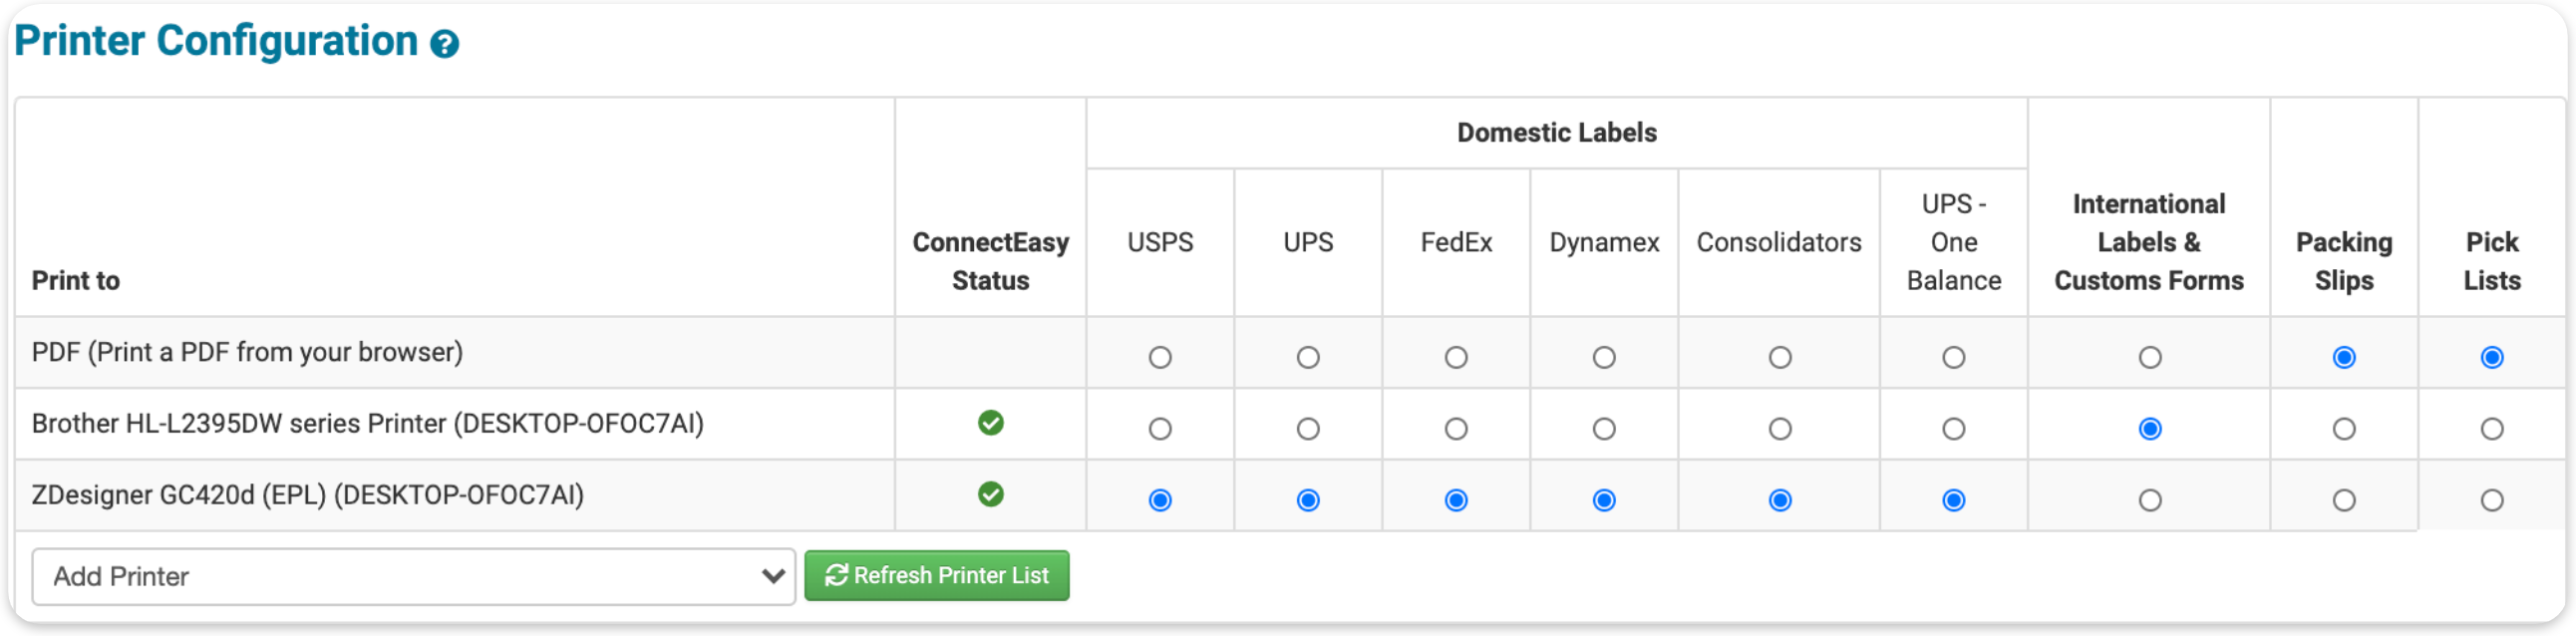Click the Brother printer's green ConnectEasy checkmark
The width and height of the screenshot is (2576, 636).
point(990,423)
